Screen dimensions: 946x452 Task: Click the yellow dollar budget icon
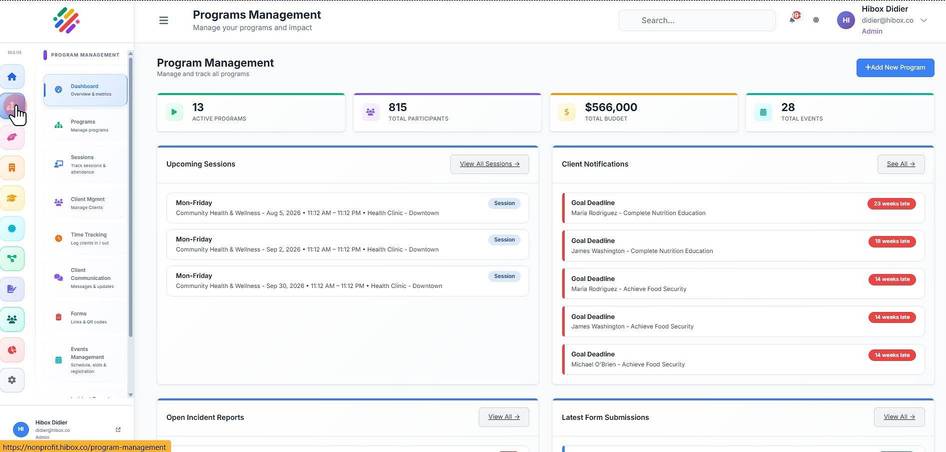tap(567, 112)
